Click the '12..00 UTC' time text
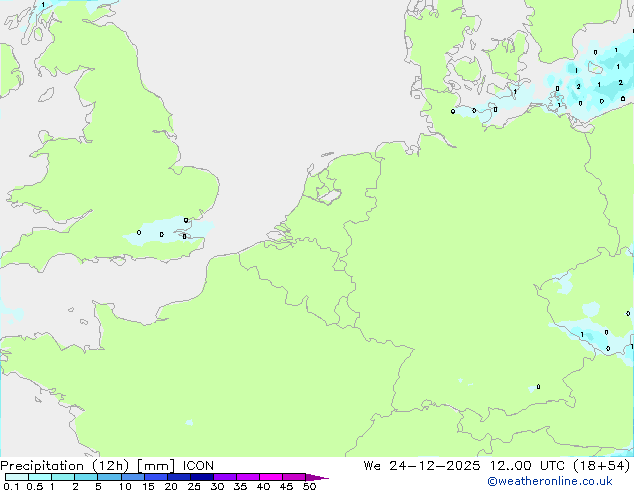This screenshot has width=634, height=490. coord(527,466)
